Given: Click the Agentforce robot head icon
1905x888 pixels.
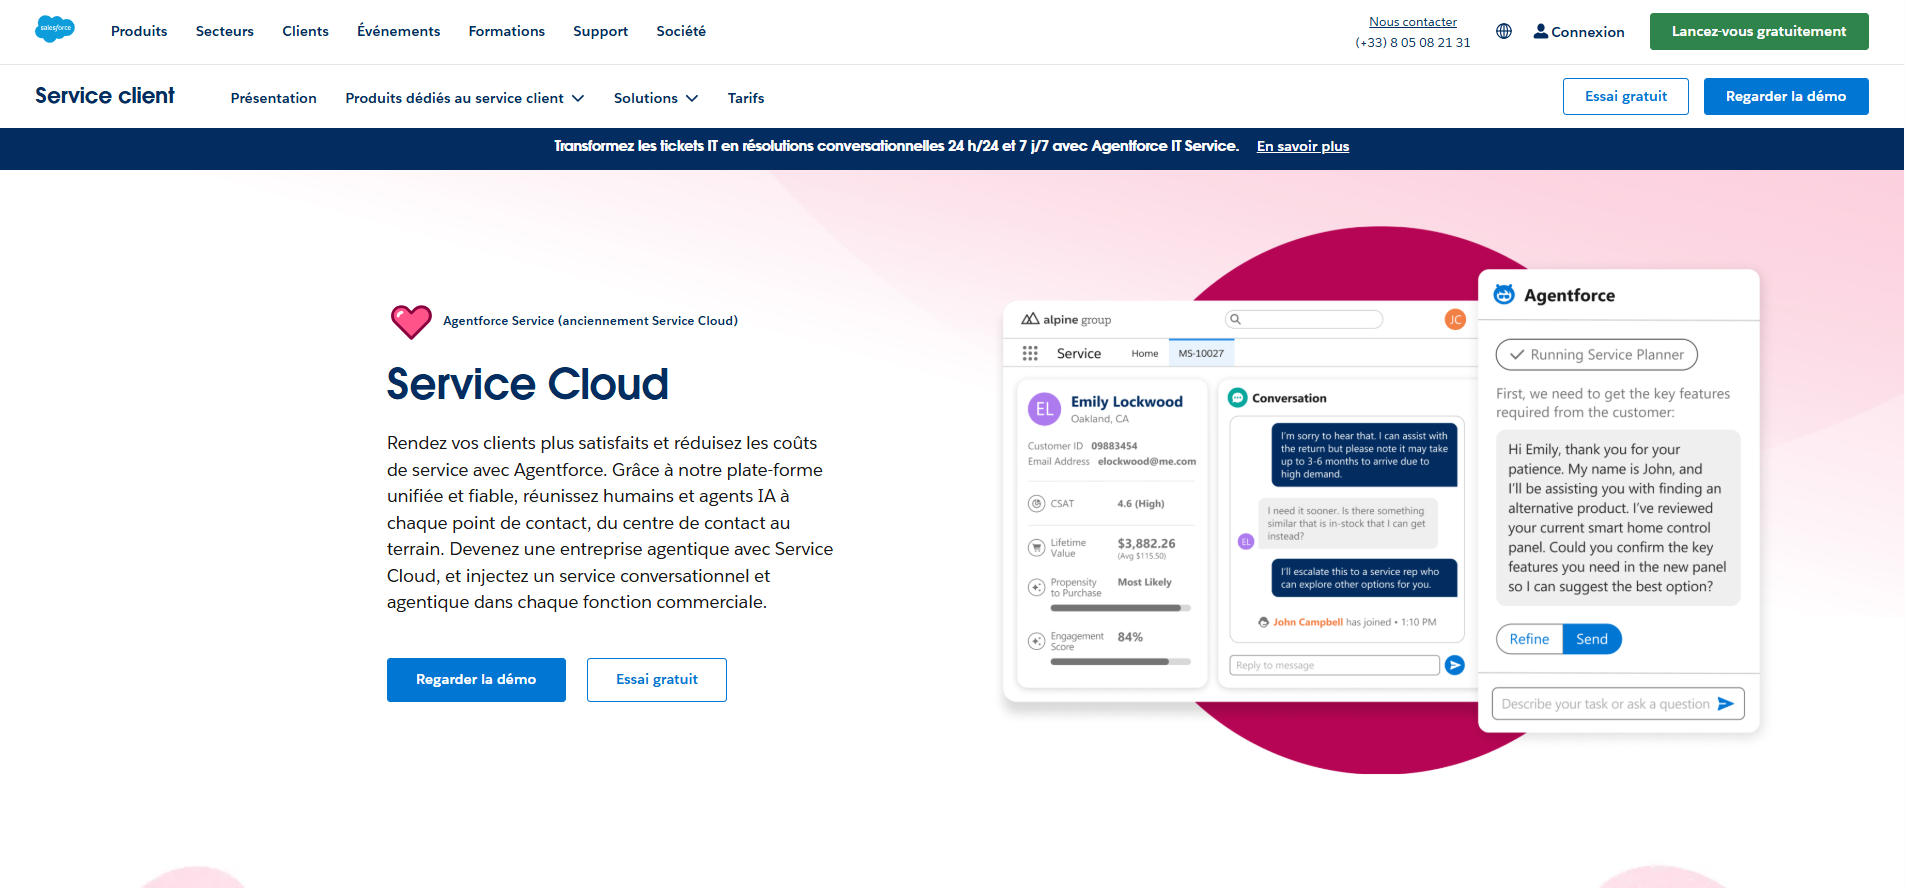Looking at the screenshot, I should tap(1504, 294).
